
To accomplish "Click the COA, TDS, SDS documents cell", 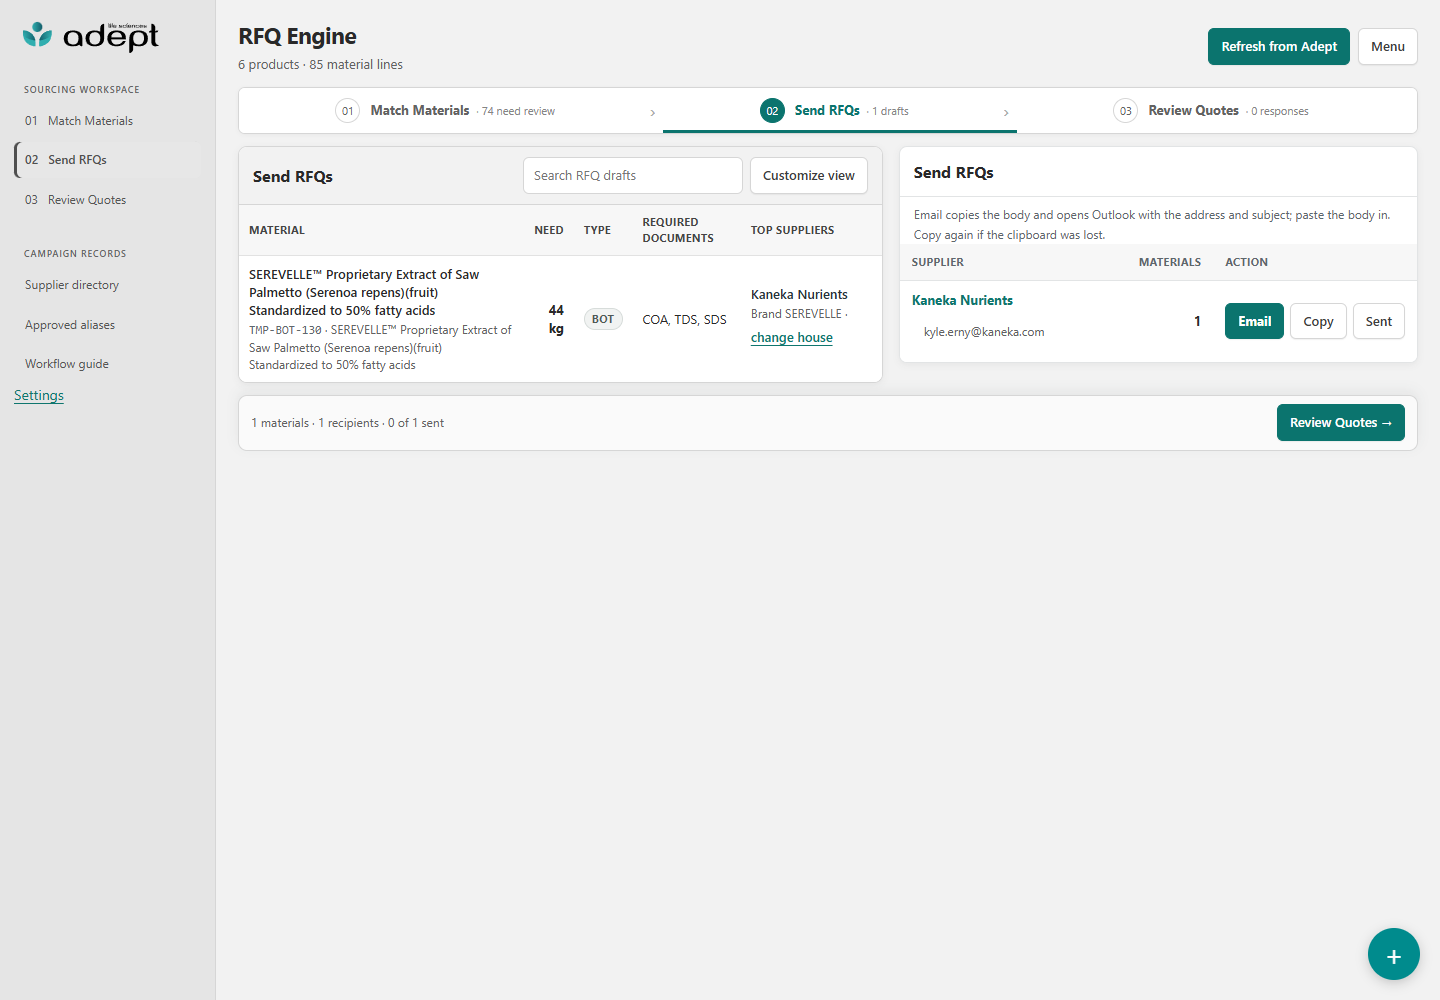I will click(x=685, y=320).
